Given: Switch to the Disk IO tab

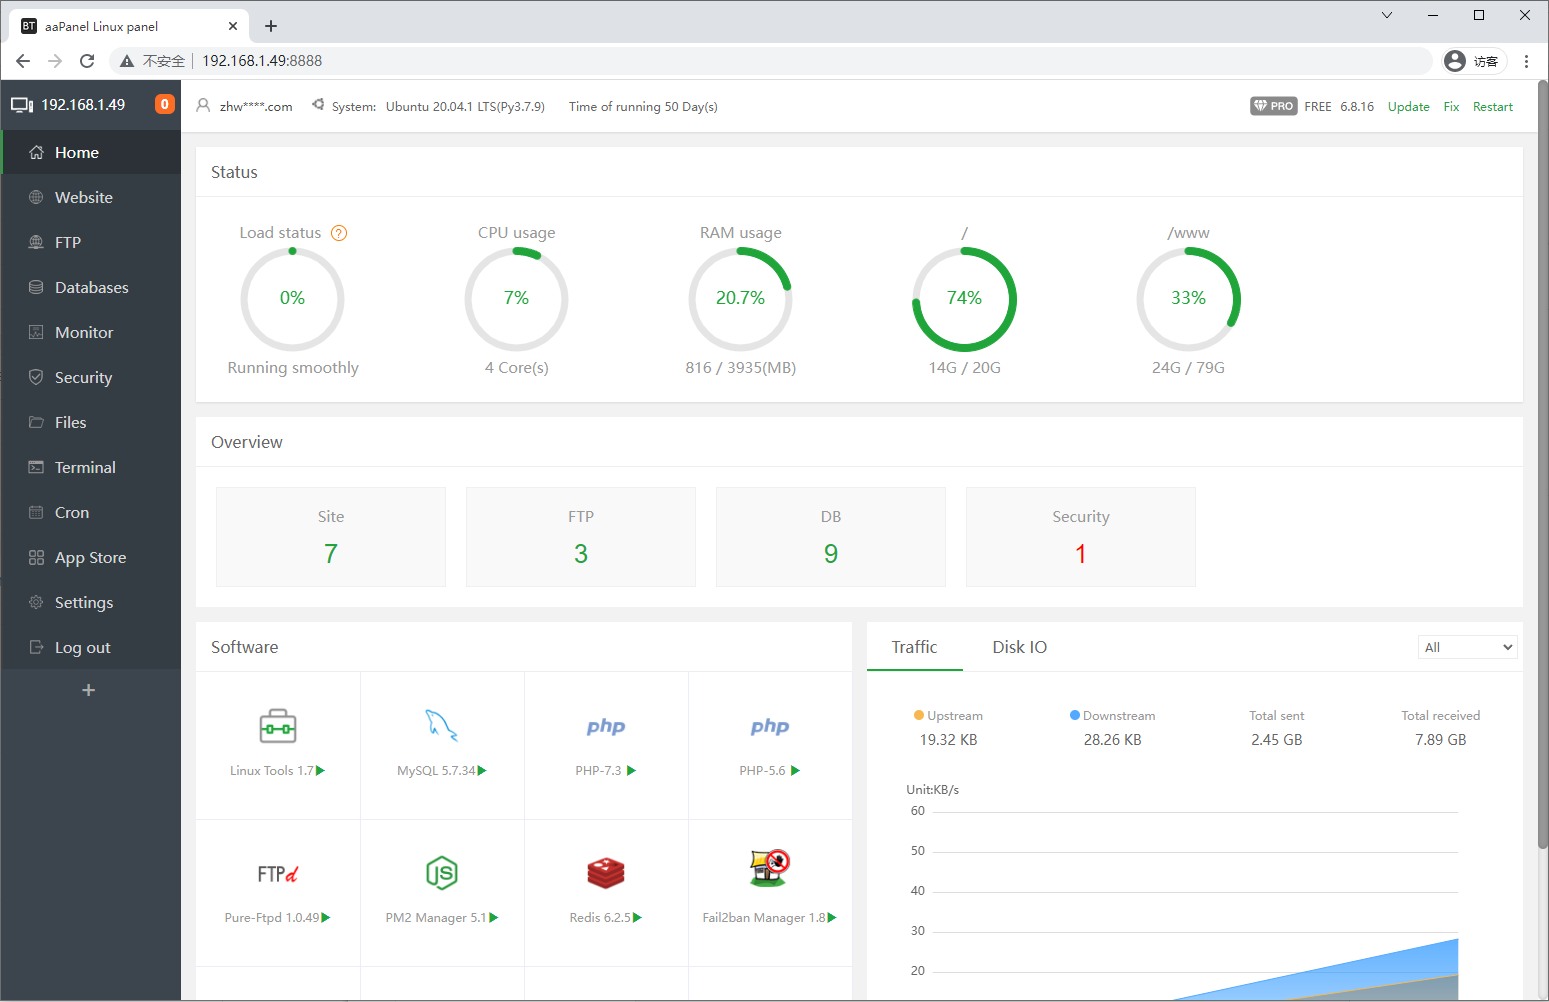Looking at the screenshot, I should point(1019,647).
